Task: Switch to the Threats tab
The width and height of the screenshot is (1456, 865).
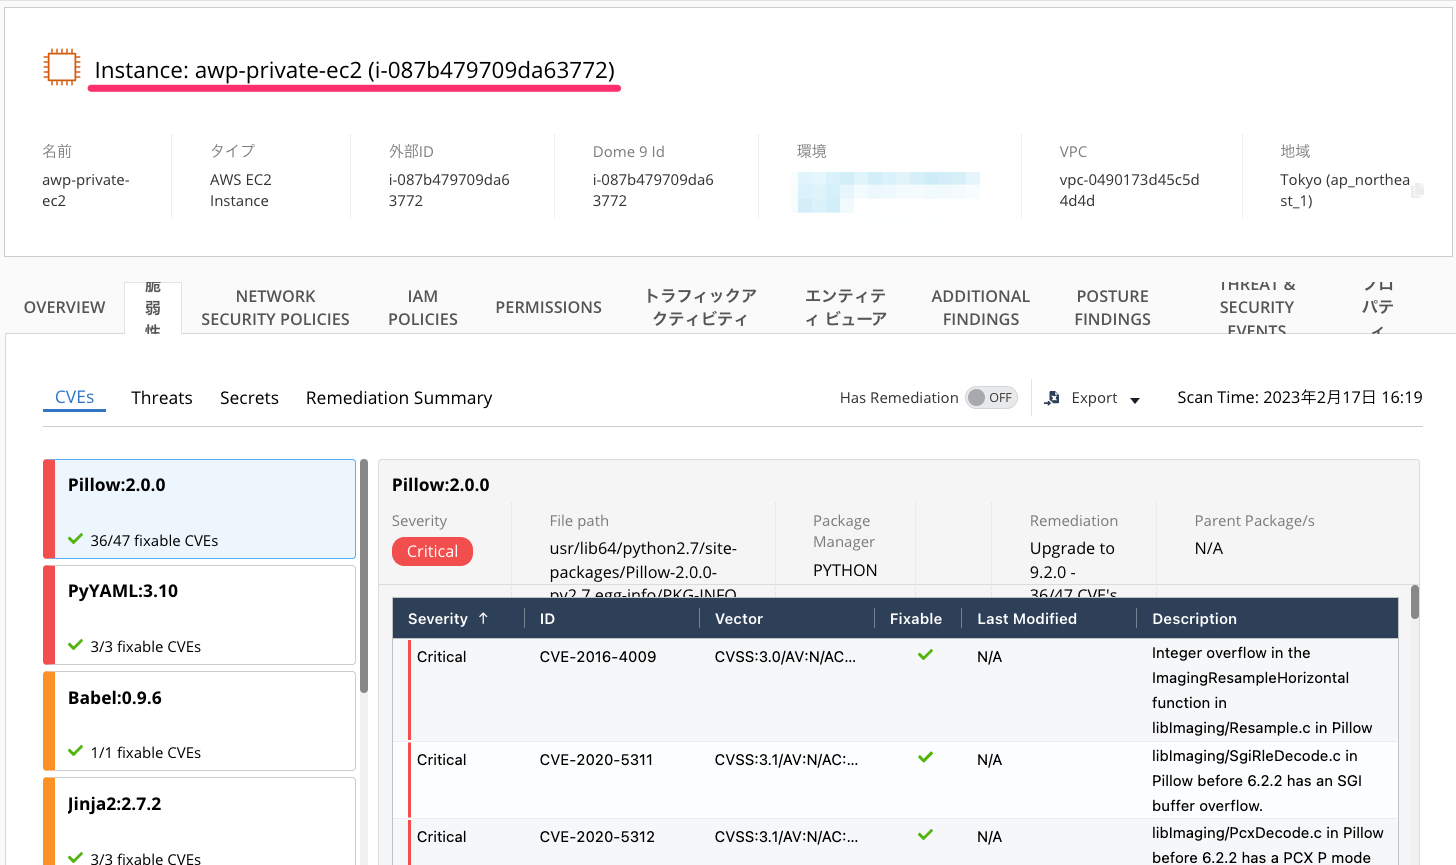Action: pos(161,397)
